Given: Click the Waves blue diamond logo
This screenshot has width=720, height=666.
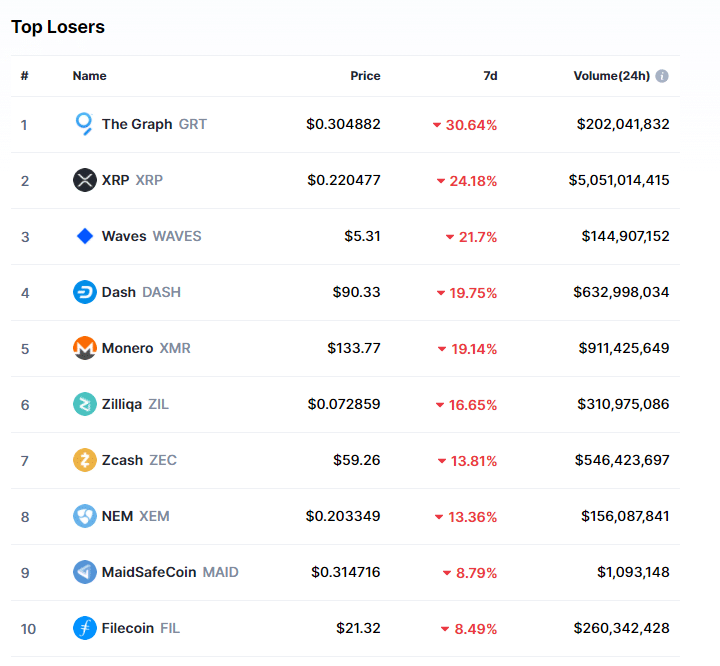Looking at the screenshot, I should point(85,236).
